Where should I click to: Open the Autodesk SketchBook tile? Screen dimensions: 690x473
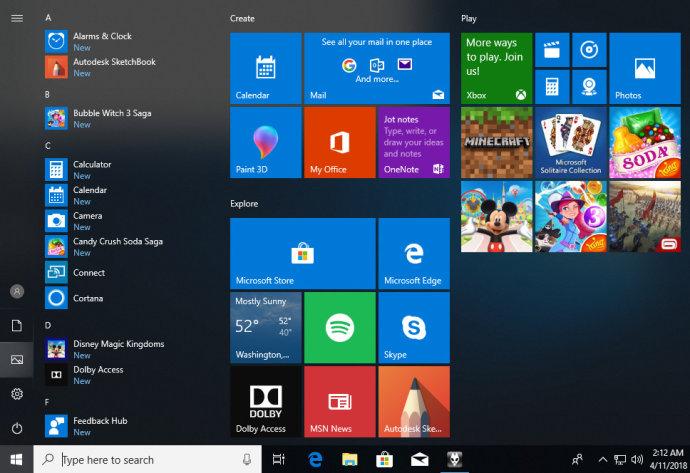[x=414, y=402]
